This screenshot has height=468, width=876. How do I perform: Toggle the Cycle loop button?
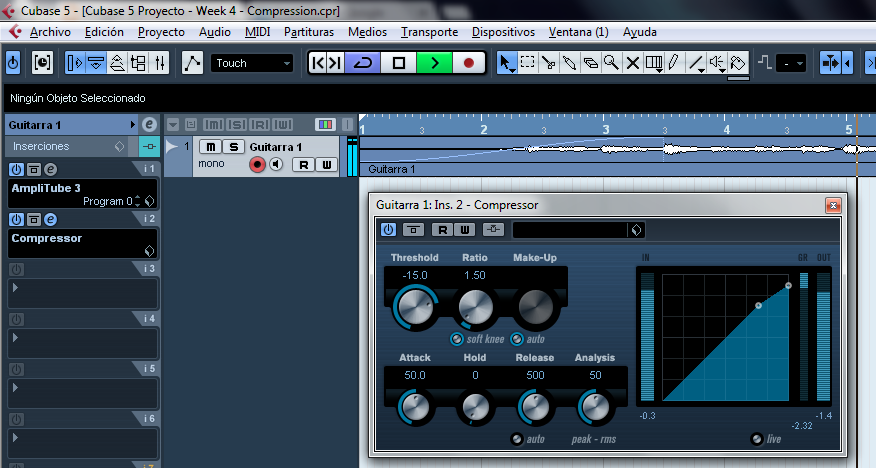(x=362, y=63)
